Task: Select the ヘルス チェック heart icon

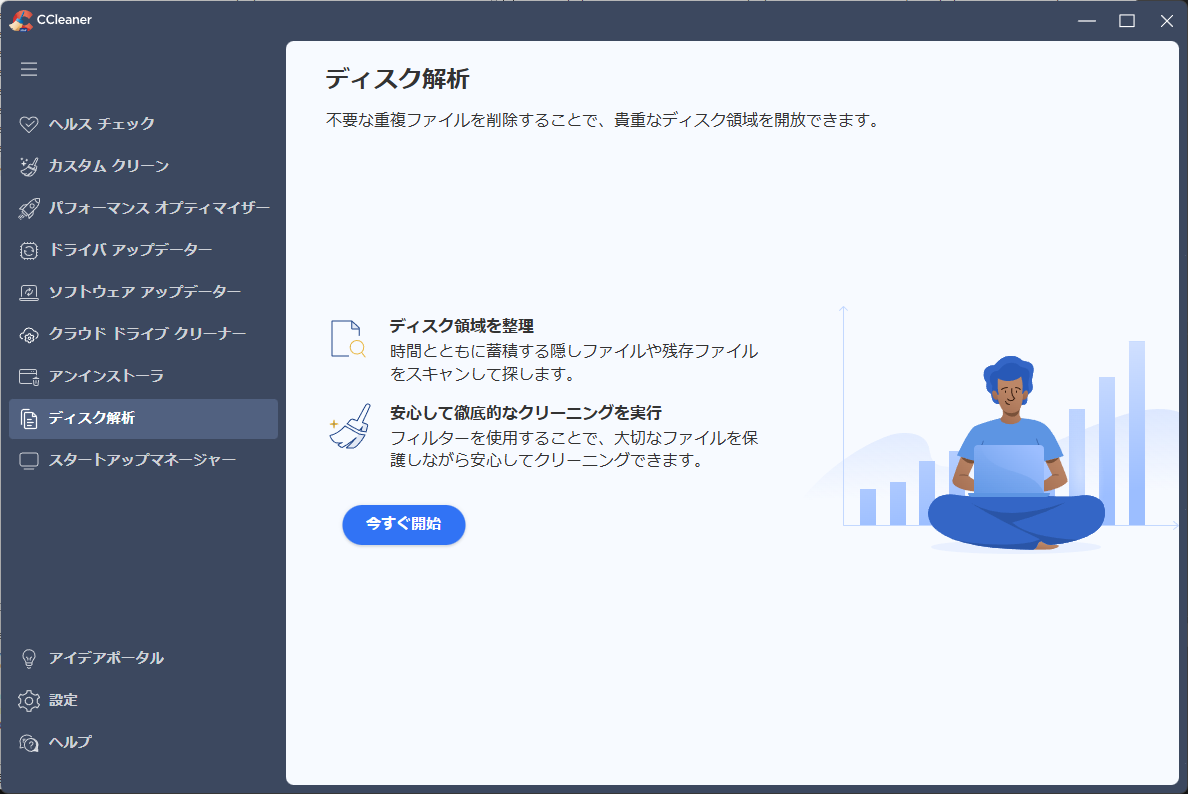Action: tap(28, 124)
